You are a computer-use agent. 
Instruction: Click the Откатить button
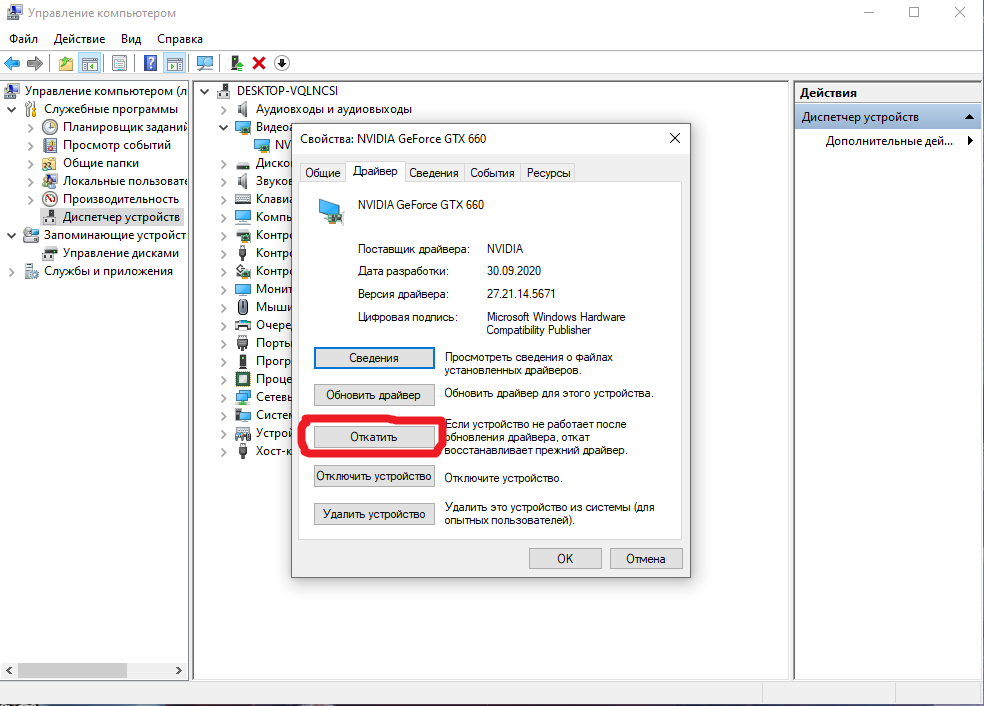[x=374, y=437]
